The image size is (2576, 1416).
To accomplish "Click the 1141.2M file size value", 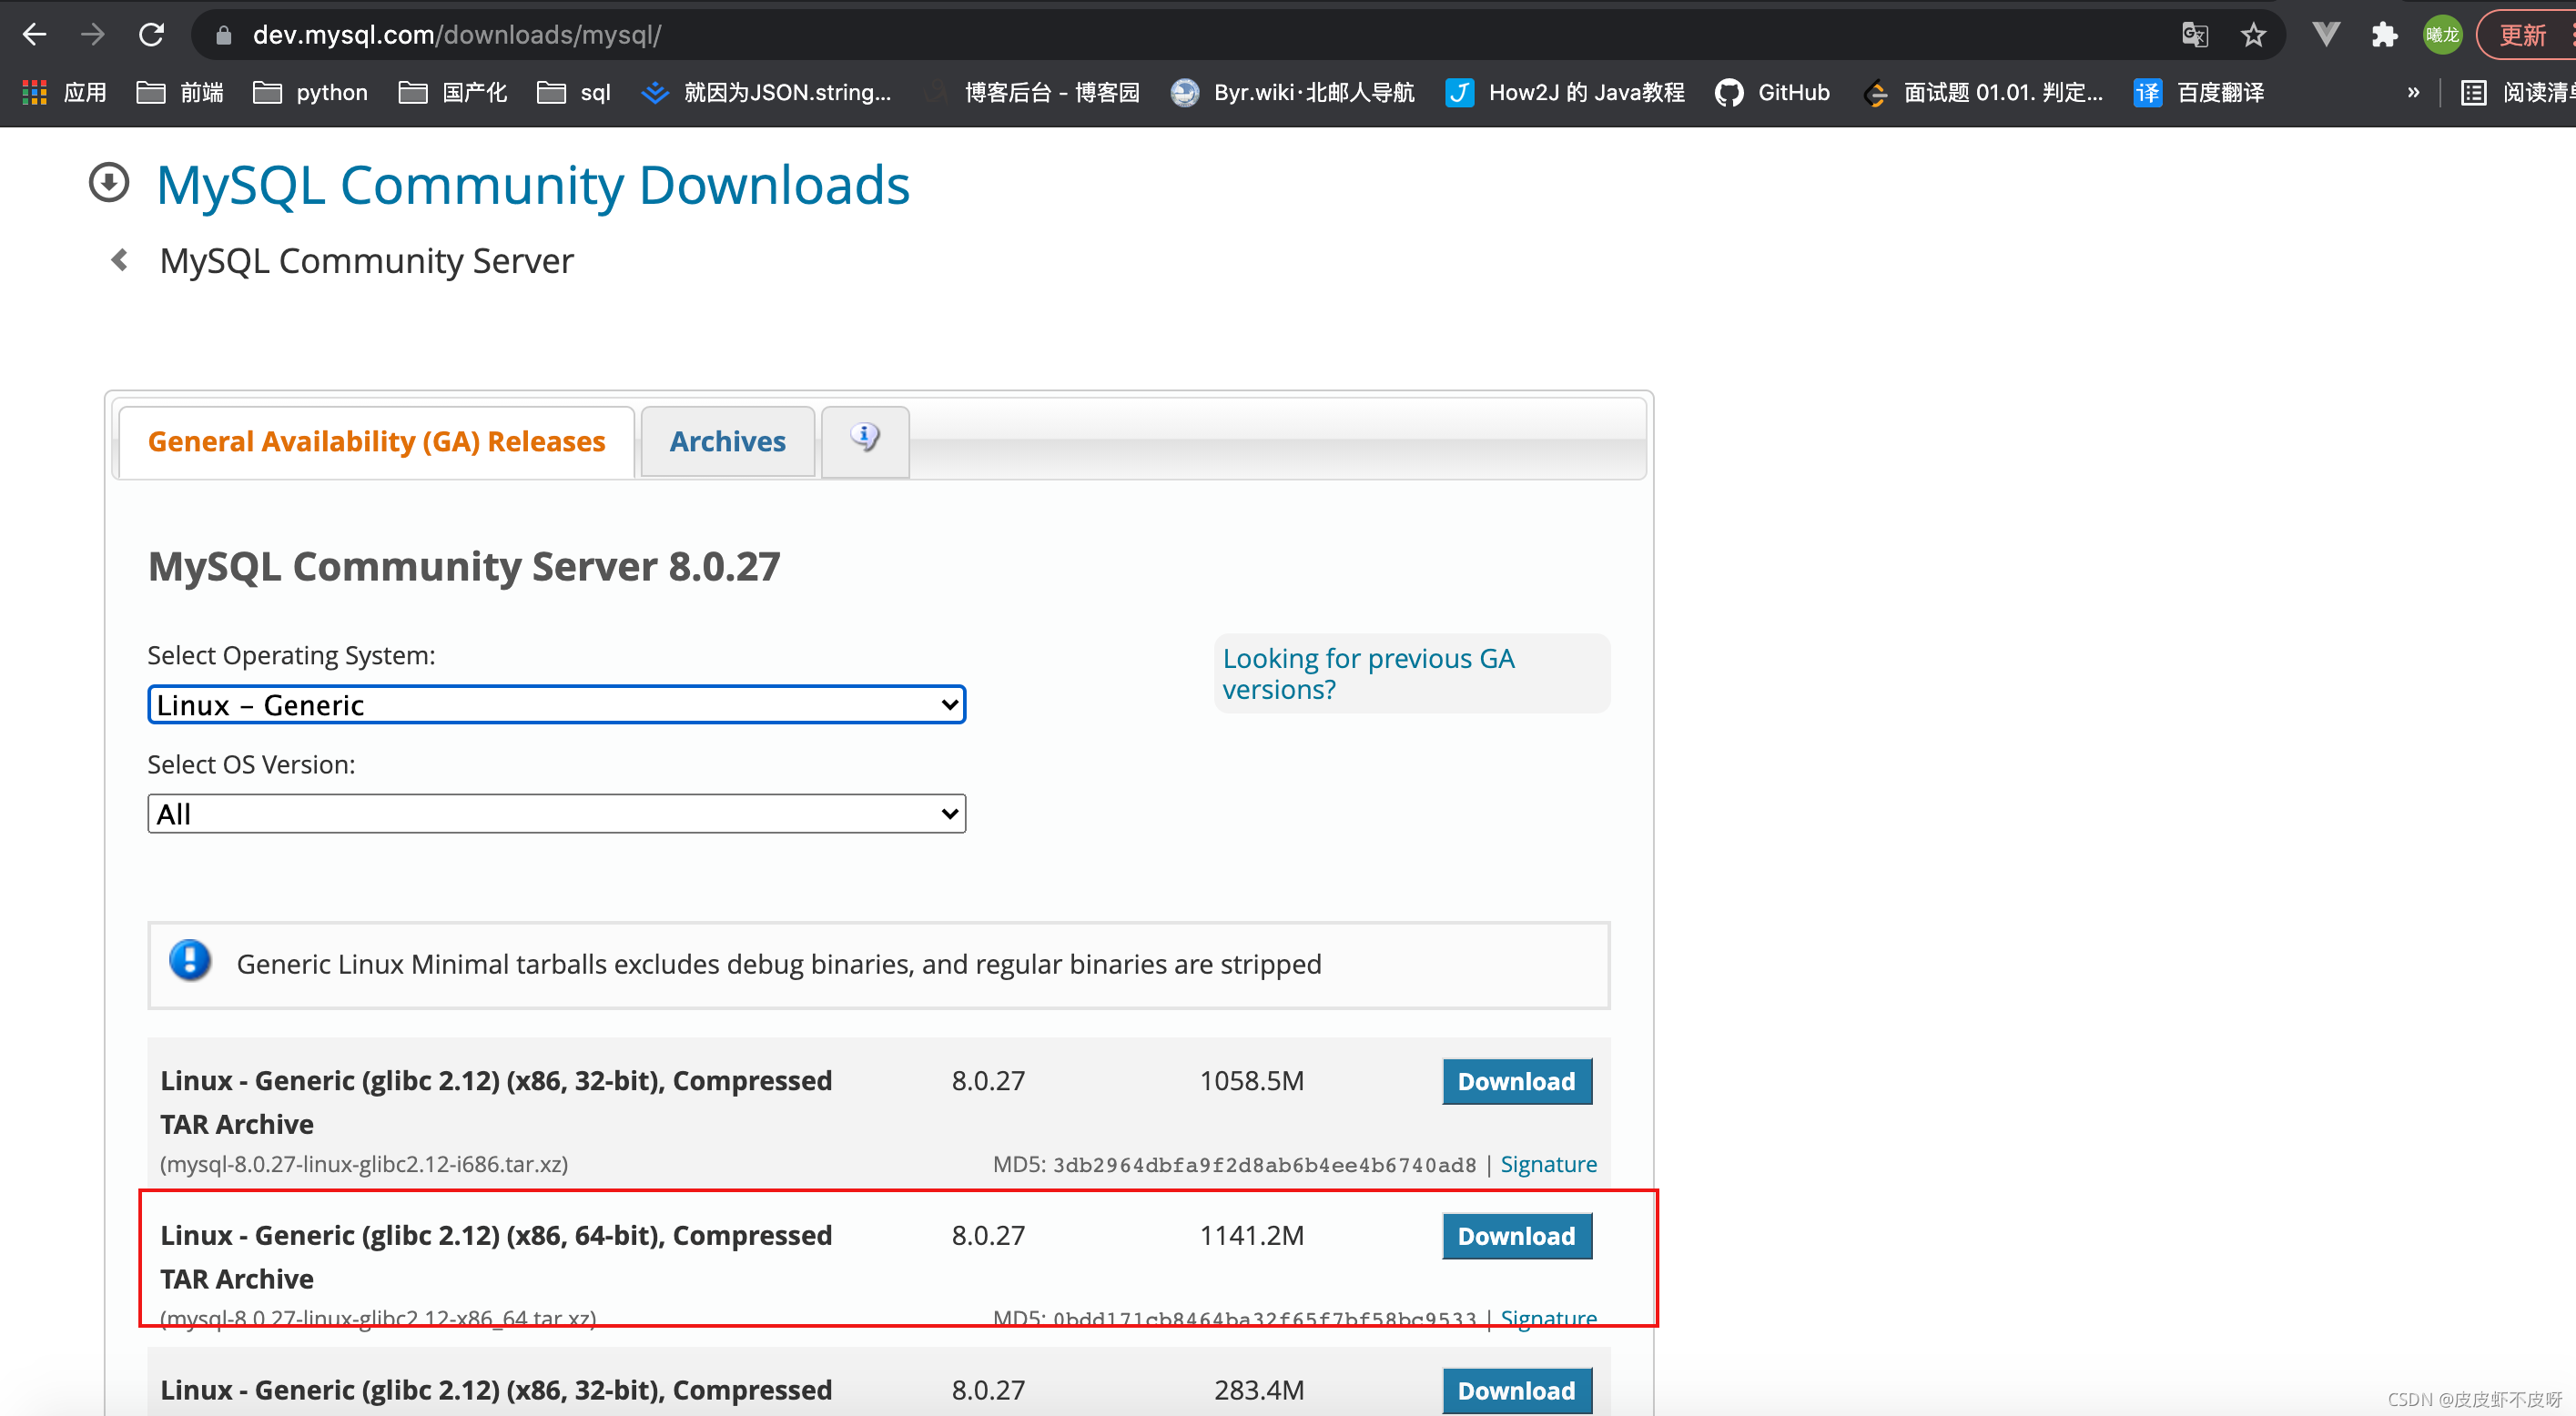I will (x=1251, y=1236).
